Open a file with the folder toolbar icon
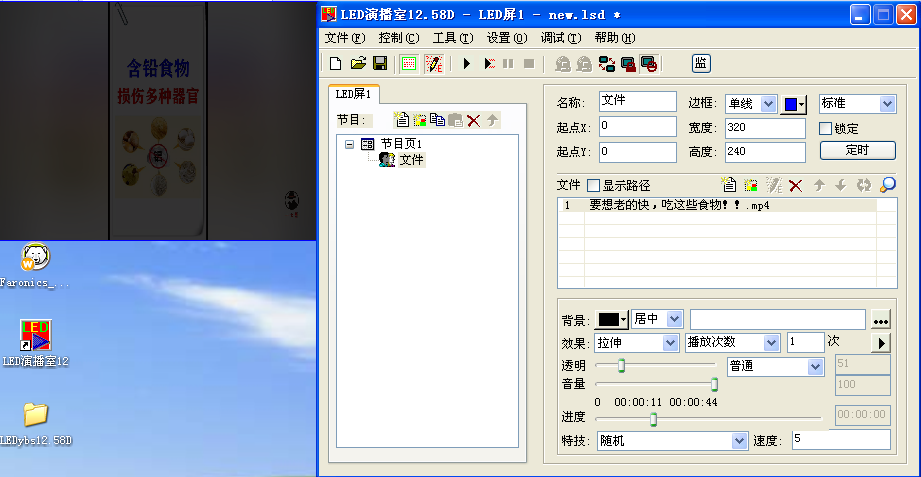This screenshot has width=921, height=477. [358, 63]
